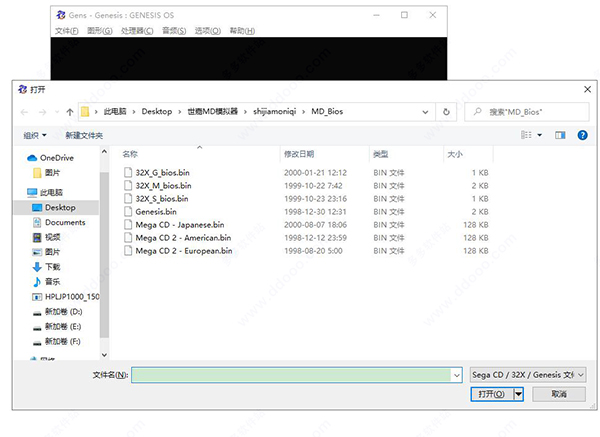This screenshot has height=437, width=600.
Task: Click the 打开(O) button
Action: pyautogui.click(x=492, y=394)
